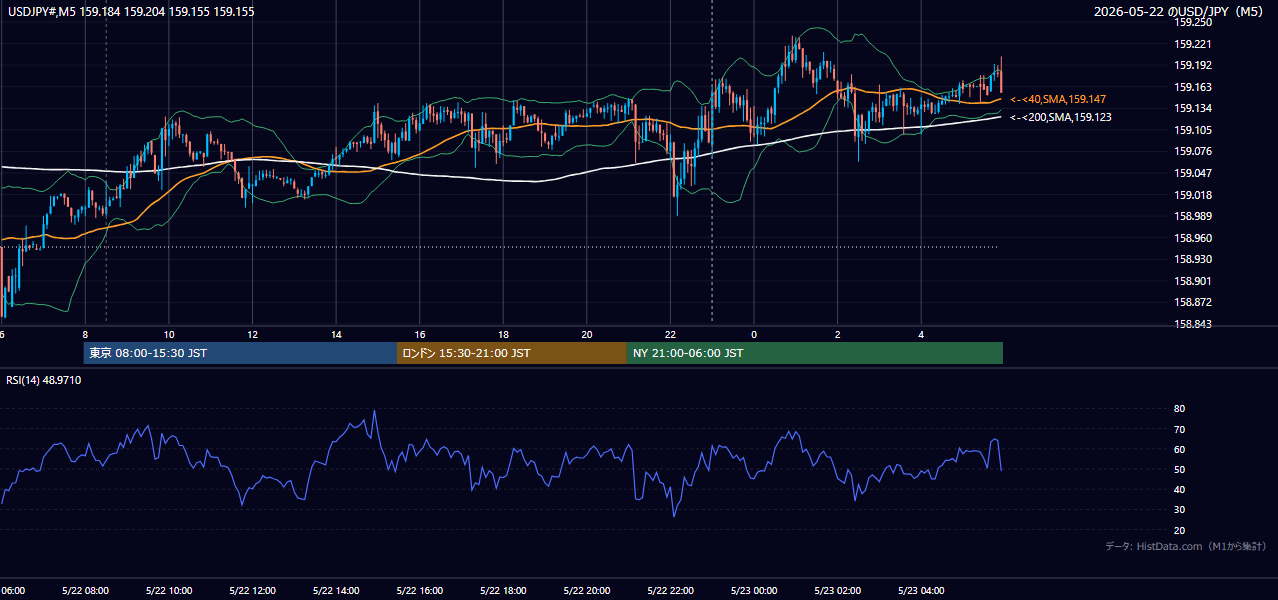Image resolution: width=1278 pixels, height=600 pixels.
Task: Click price axis label 158.901
Action: pyautogui.click(x=1193, y=281)
